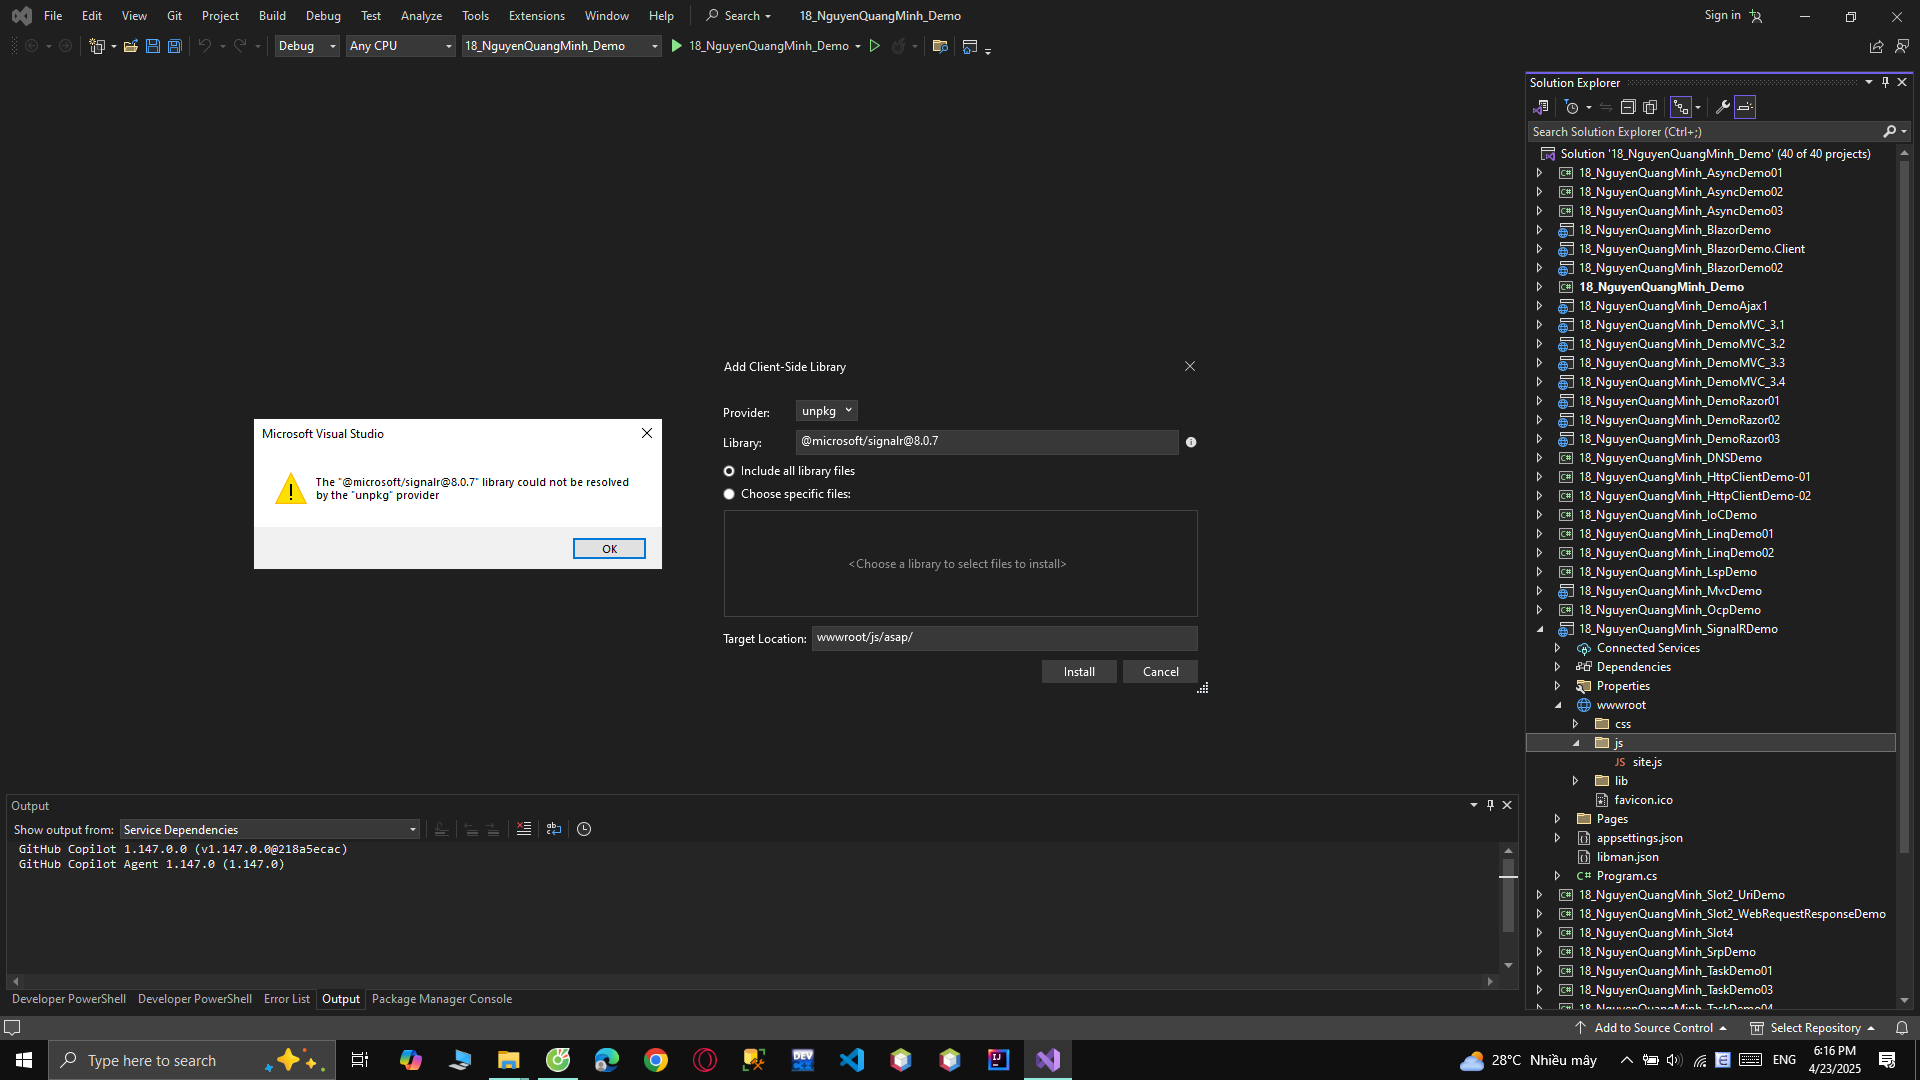This screenshot has height=1080, width=1920.
Task: Click OK in the warning dialog
Action: [609, 549]
